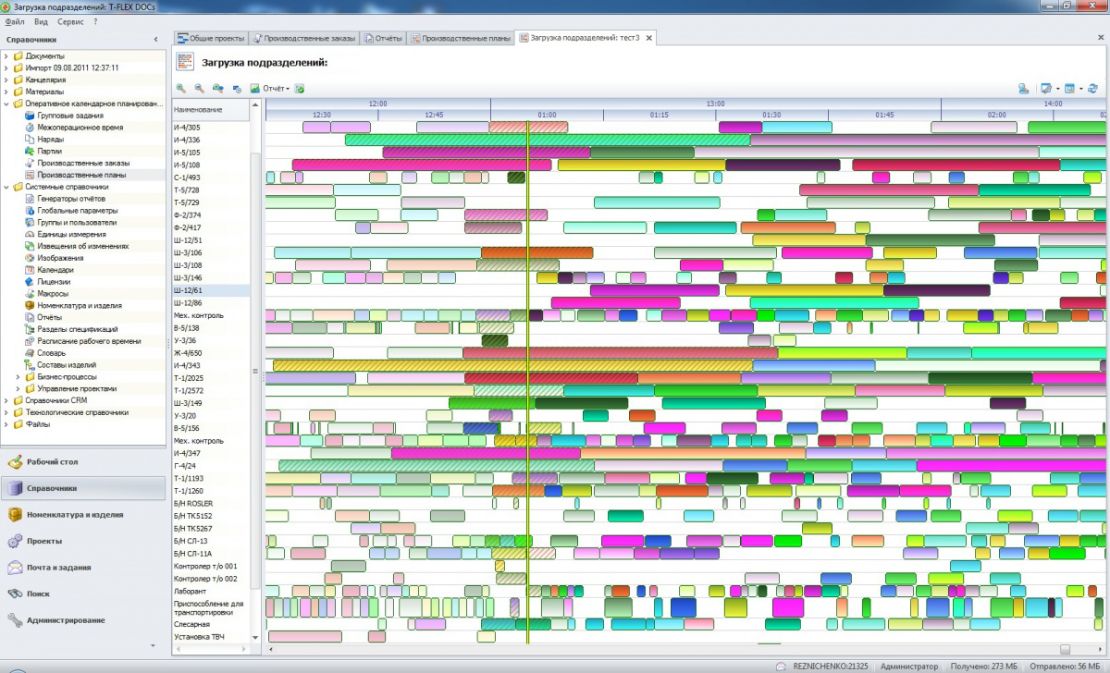Select Генераторы отчётов tree item

[x=71, y=199]
